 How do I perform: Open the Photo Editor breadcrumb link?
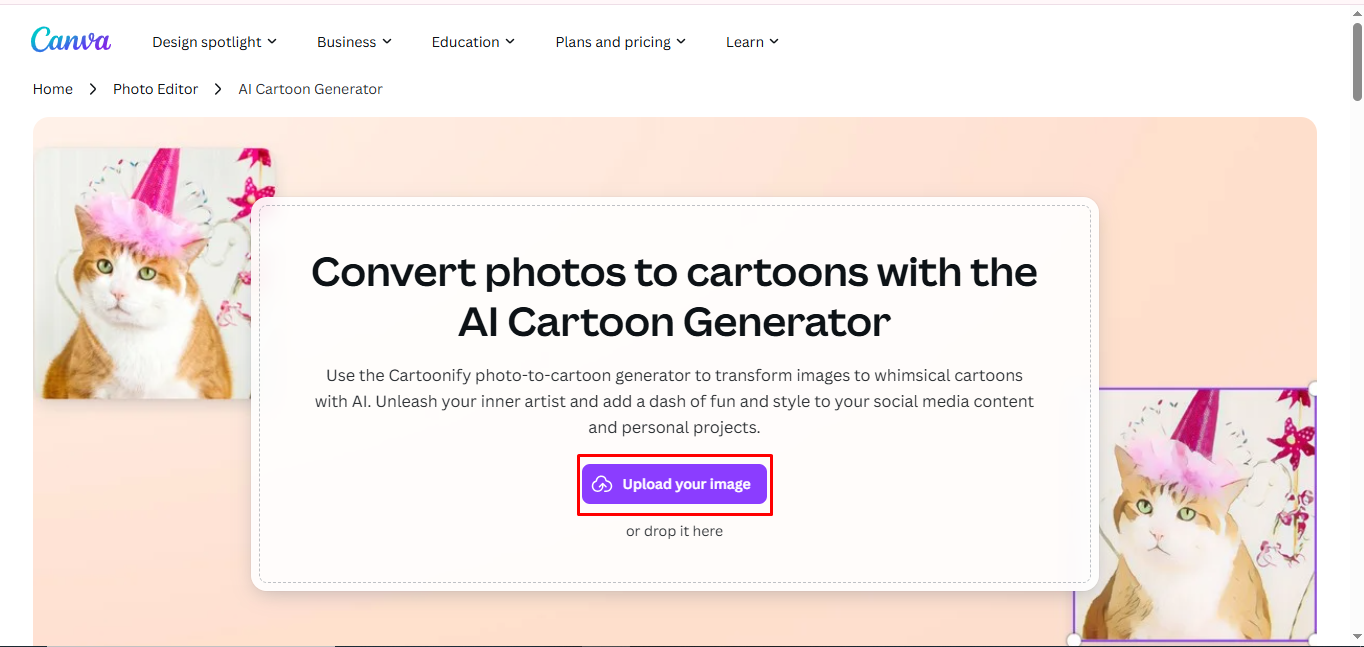click(x=155, y=89)
